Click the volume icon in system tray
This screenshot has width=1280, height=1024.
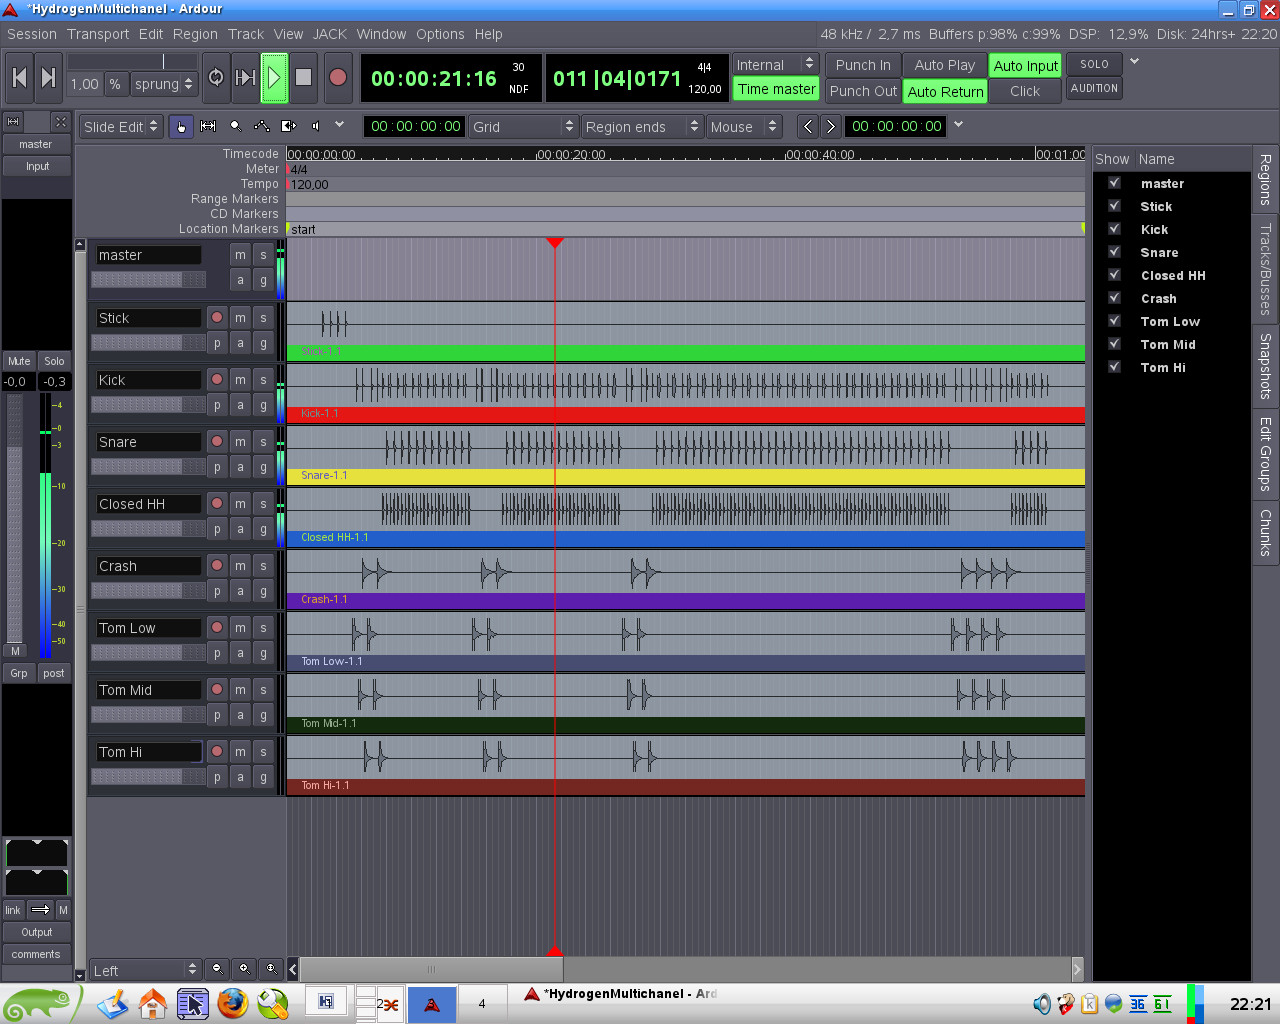click(x=1042, y=1004)
